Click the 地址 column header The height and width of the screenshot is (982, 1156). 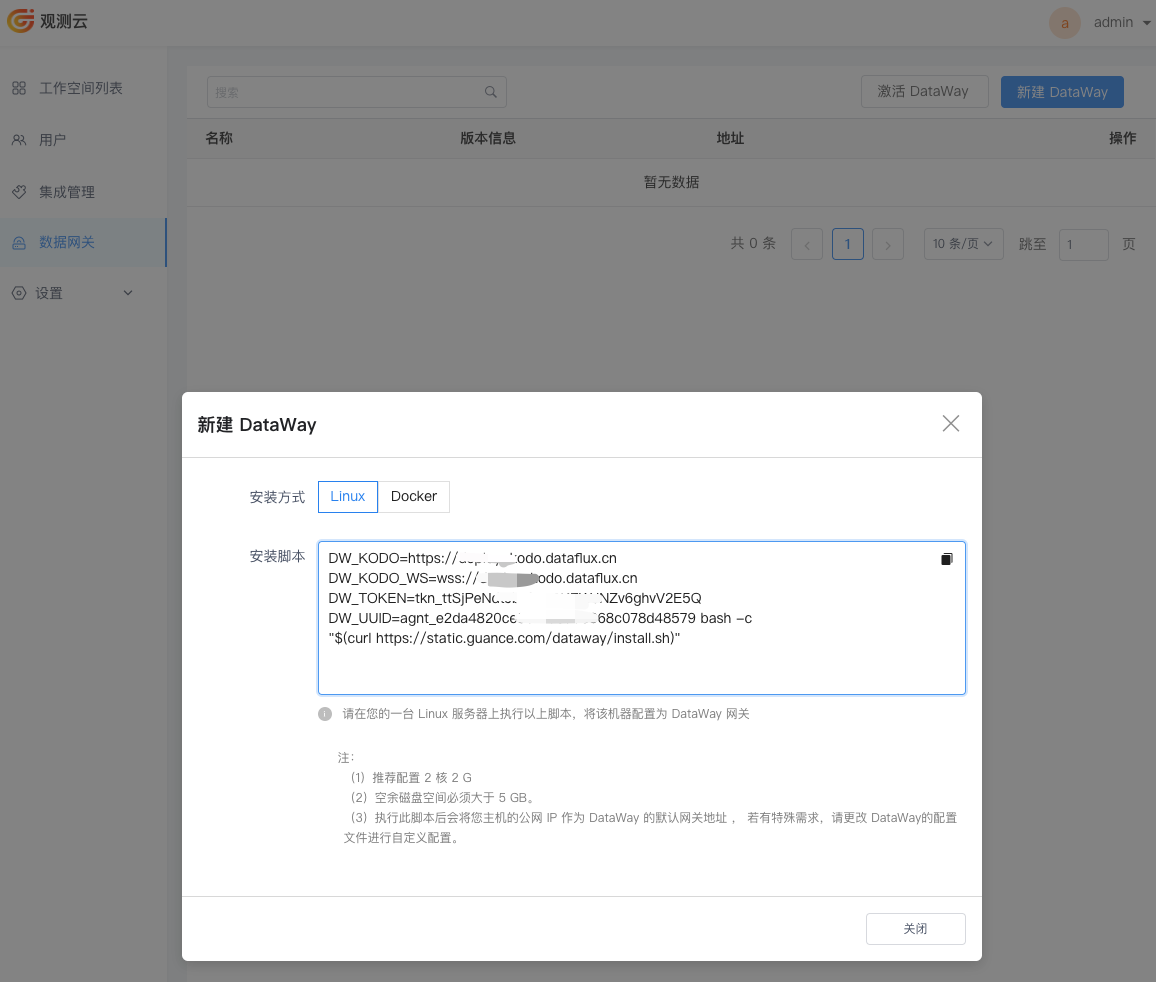pos(730,138)
